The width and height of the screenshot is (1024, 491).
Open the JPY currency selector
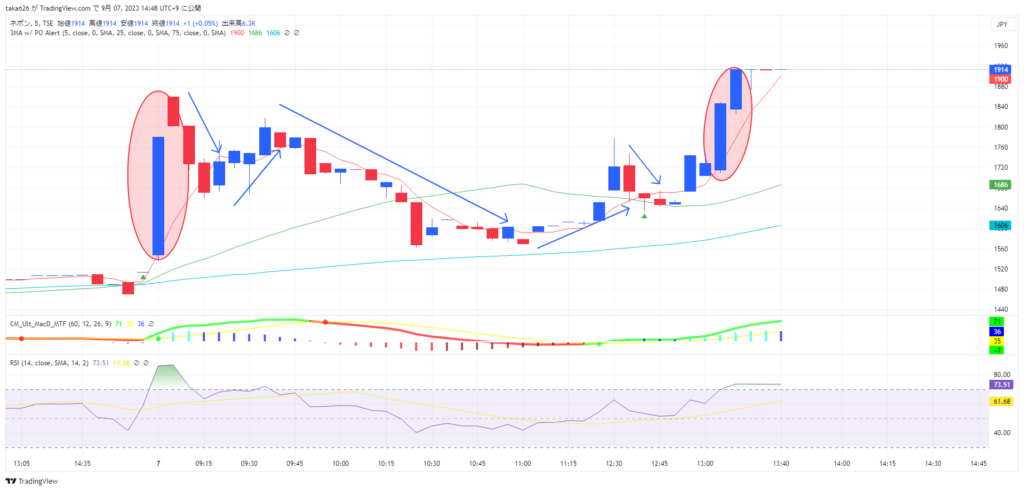point(1000,24)
